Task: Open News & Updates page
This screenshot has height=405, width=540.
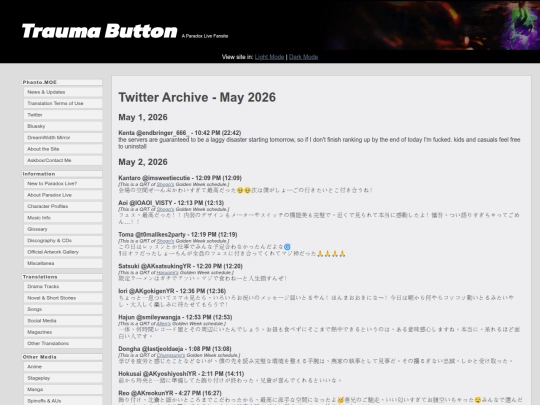Action: point(63,92)
